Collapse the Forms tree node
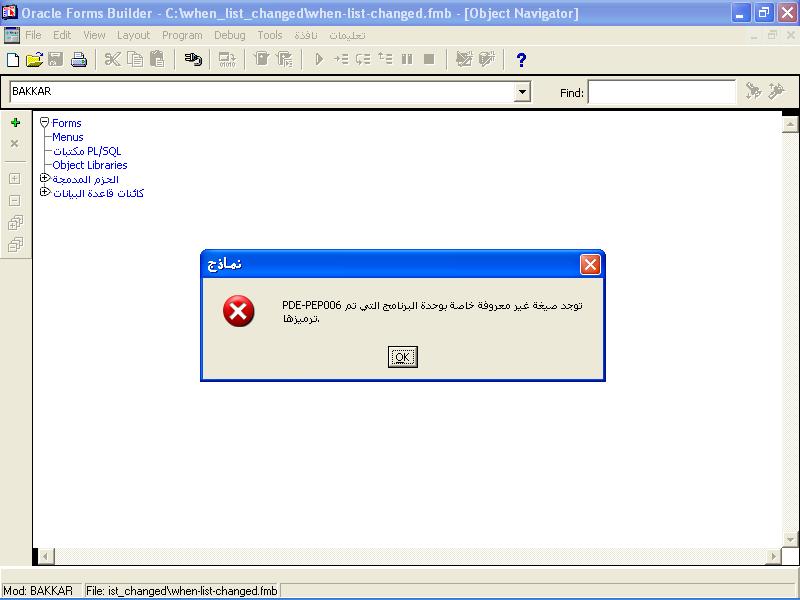 tap(45, 123)
